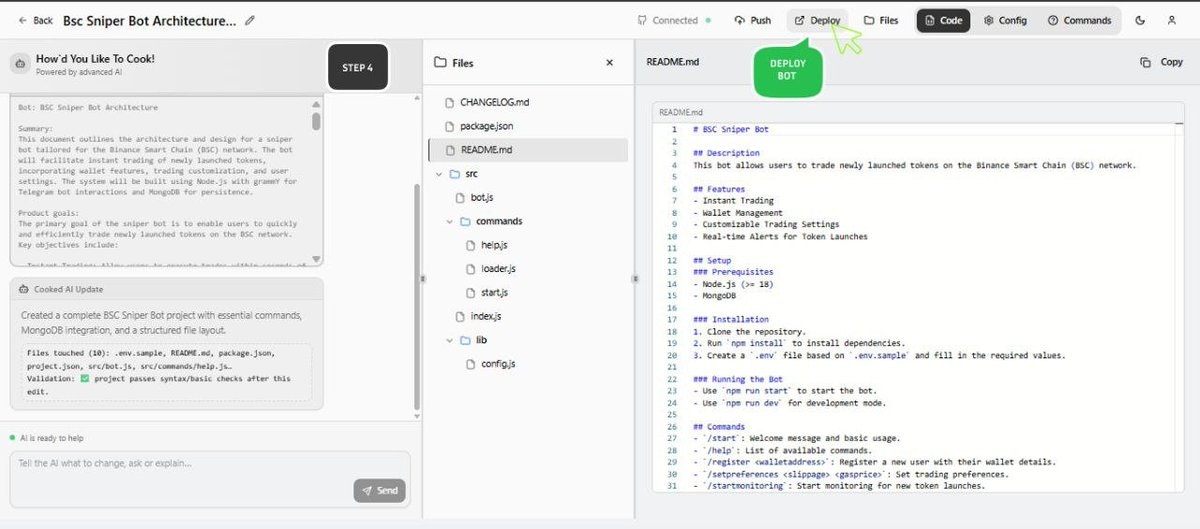Open the user account profile icon
The width and height of the screenshot is (1200, 529).
tap(1172, 20)
